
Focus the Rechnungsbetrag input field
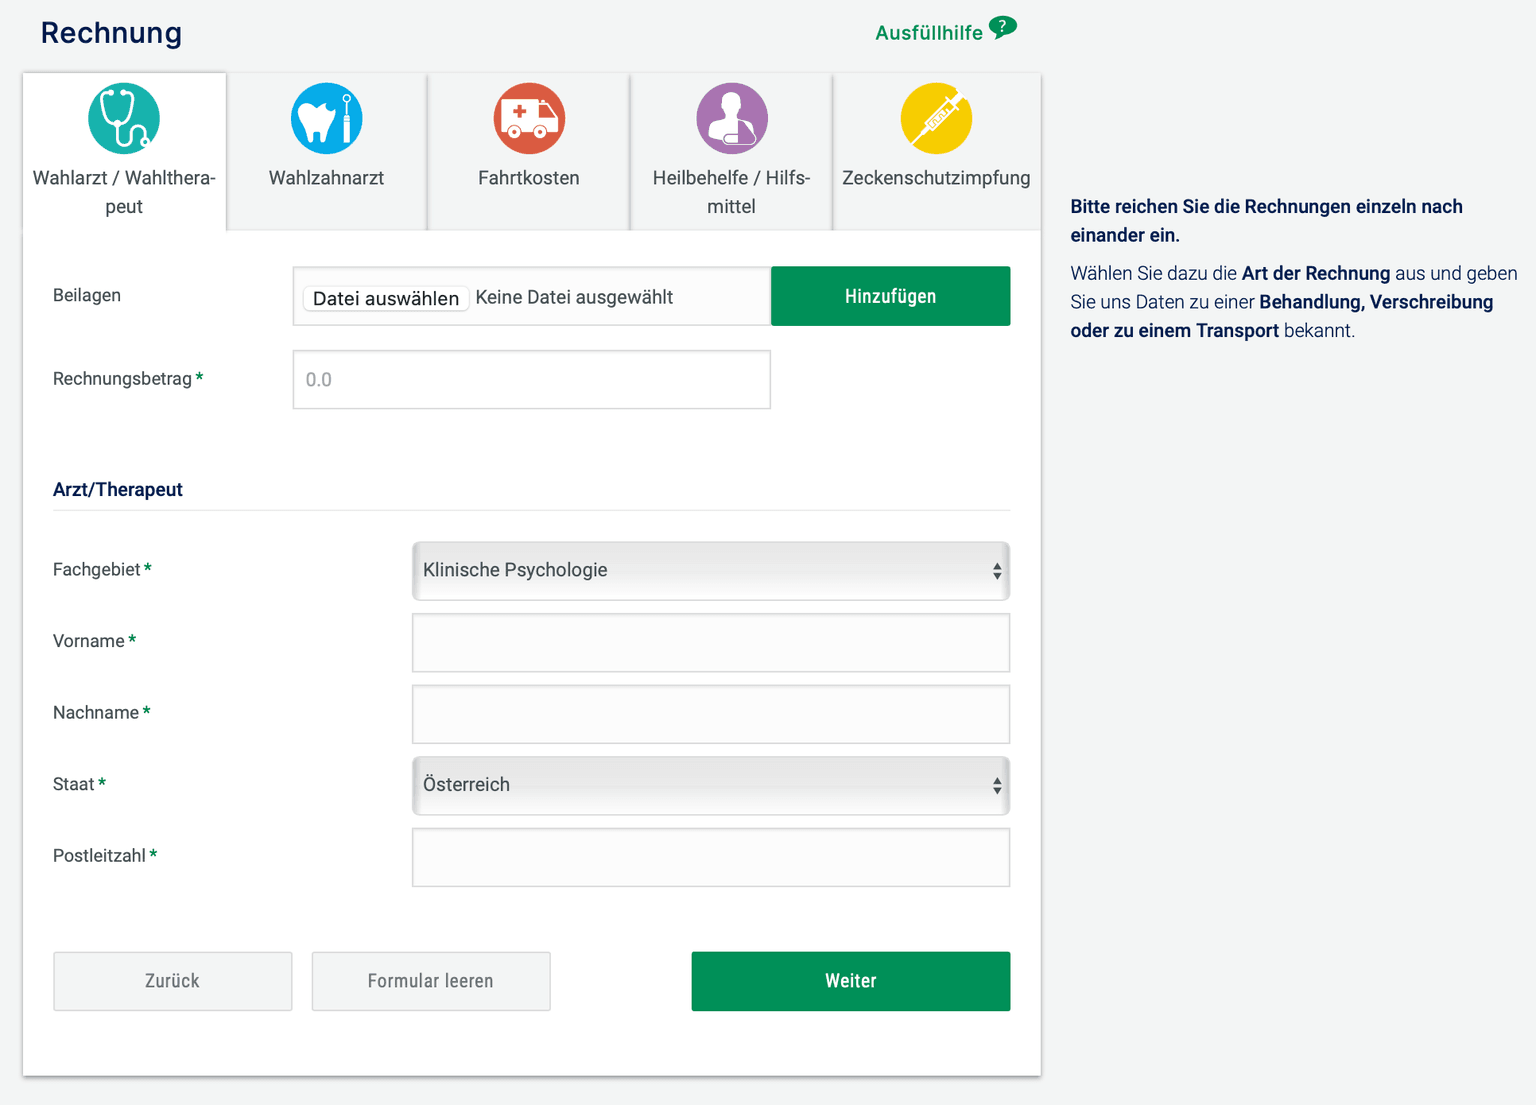(x=532, y=380)
